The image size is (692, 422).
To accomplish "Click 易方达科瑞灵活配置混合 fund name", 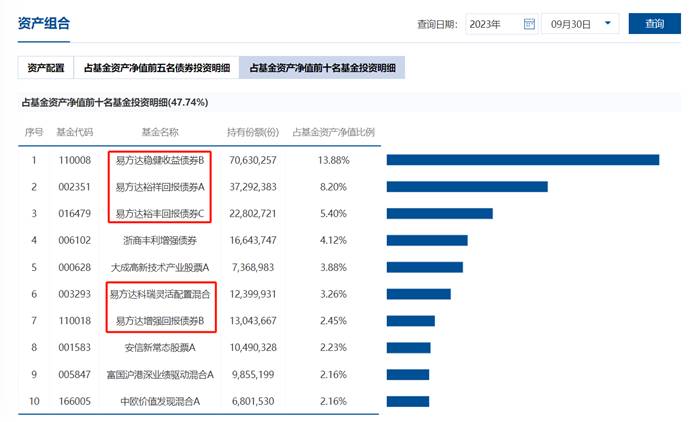I will (160, 294).
